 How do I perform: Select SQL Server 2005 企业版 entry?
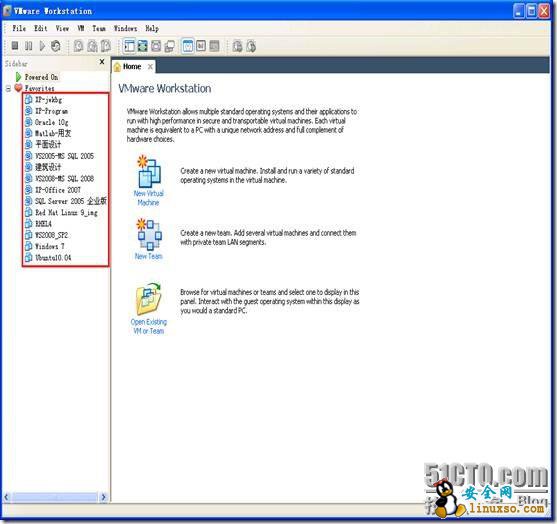click(71, 201)
